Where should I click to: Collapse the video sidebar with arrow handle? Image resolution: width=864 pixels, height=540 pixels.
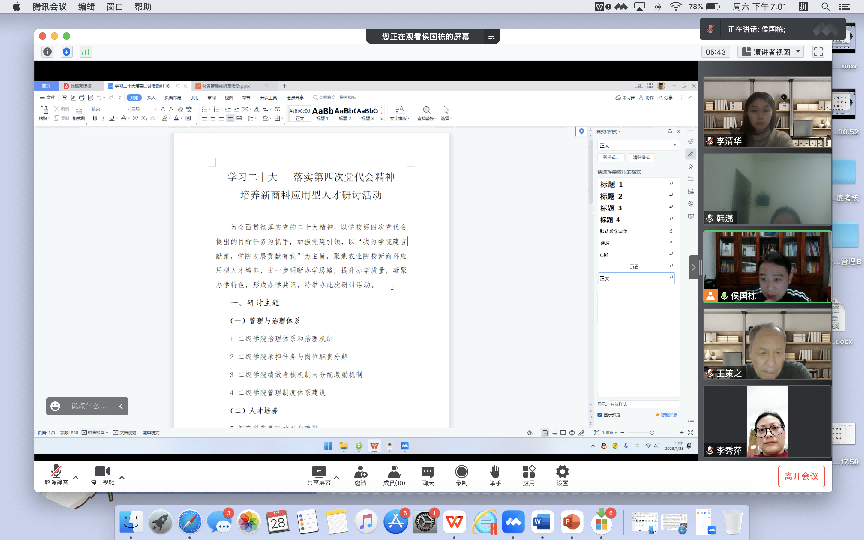pyautogui.click(x=695, y=267)
